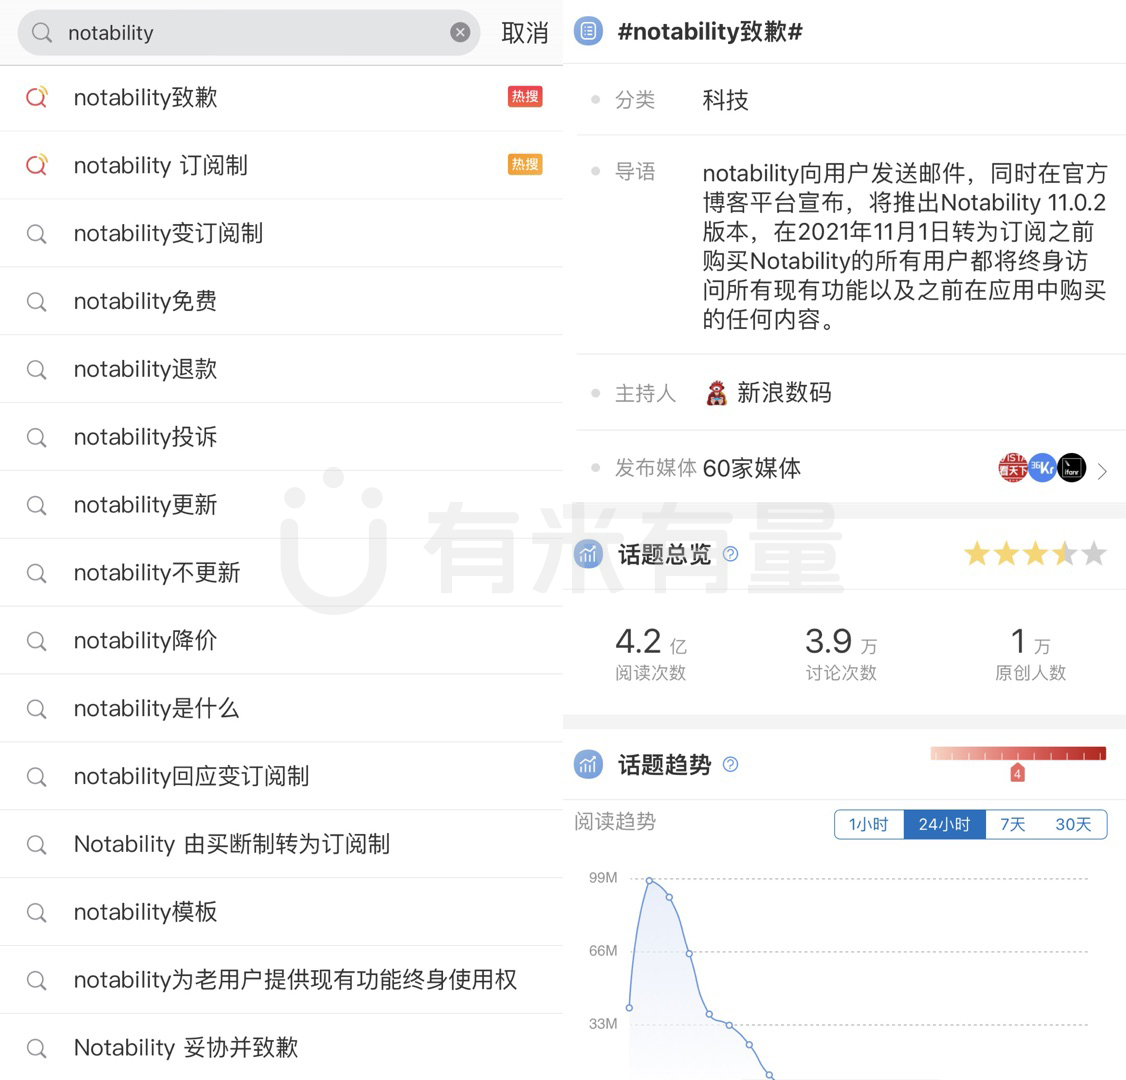Image resolution: width=1126 pixels, height=1080 pixels.
Task: Select suggestion Notability 妥协并致歉
Action: tap(282, 1047)
